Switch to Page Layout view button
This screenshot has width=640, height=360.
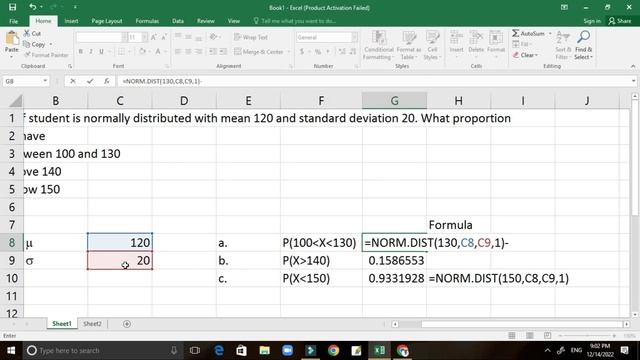click(530, 336)
